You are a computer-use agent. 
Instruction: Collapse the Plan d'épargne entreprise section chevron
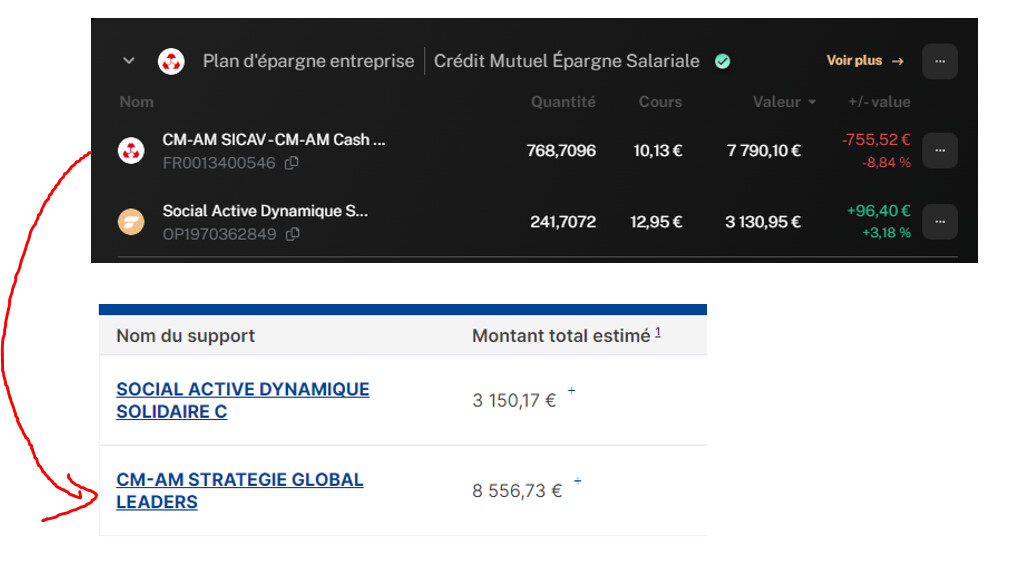(129, 61)
